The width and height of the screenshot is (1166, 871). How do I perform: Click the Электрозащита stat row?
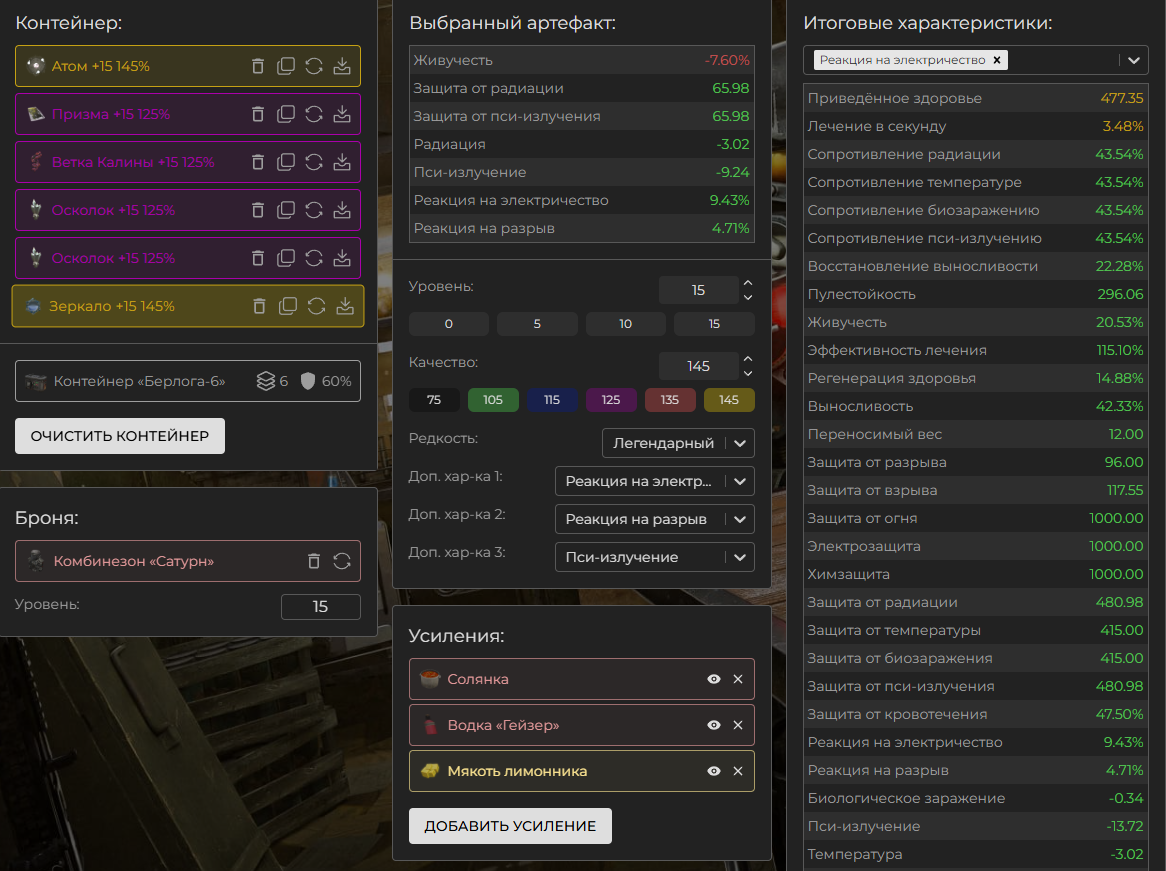pos(976,547)
